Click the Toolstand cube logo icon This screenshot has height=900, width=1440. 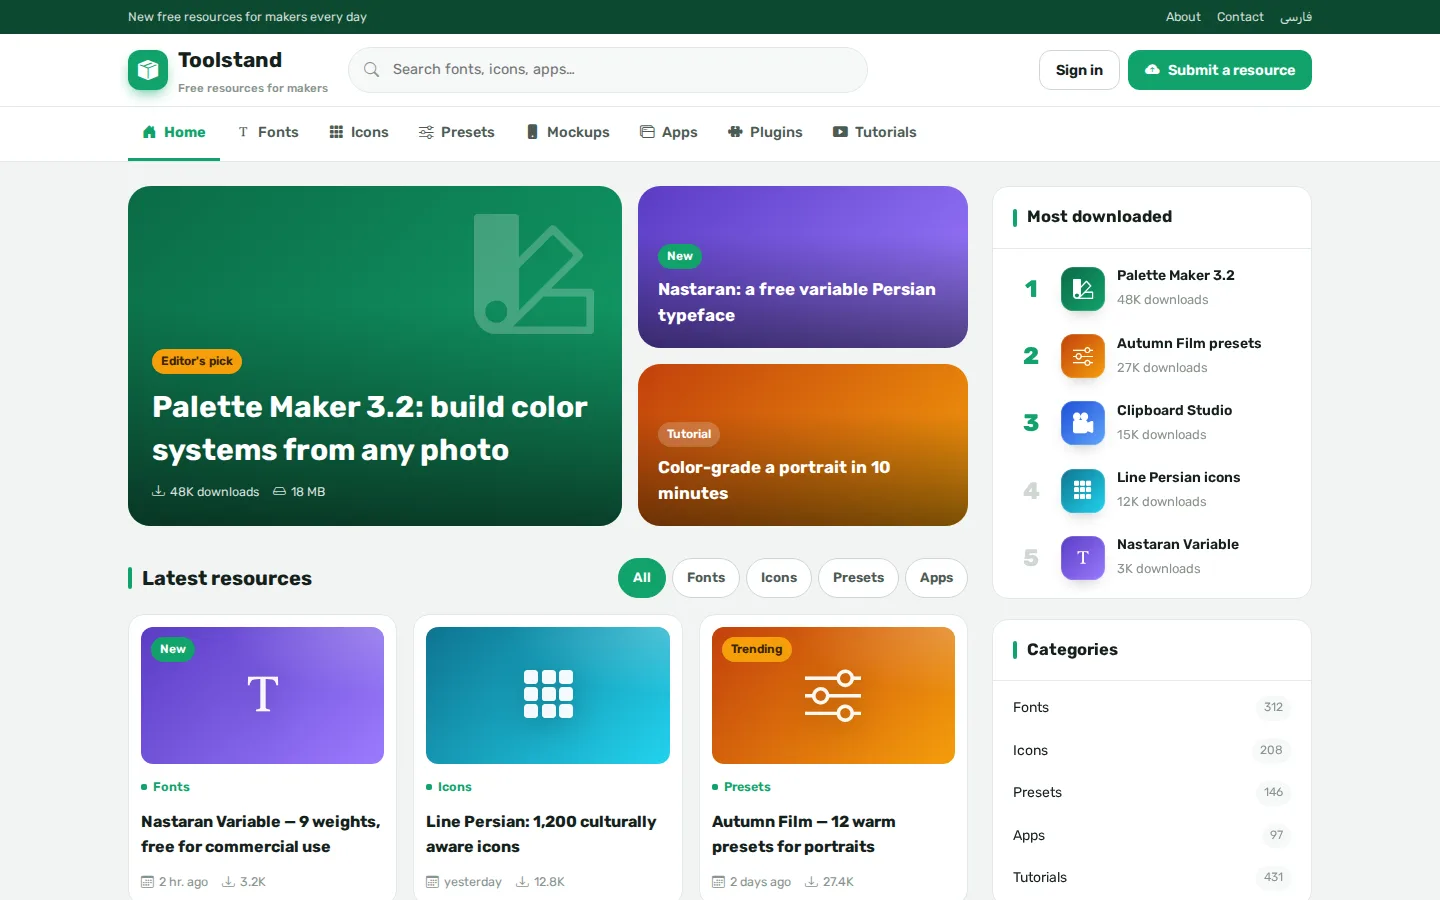148,70
